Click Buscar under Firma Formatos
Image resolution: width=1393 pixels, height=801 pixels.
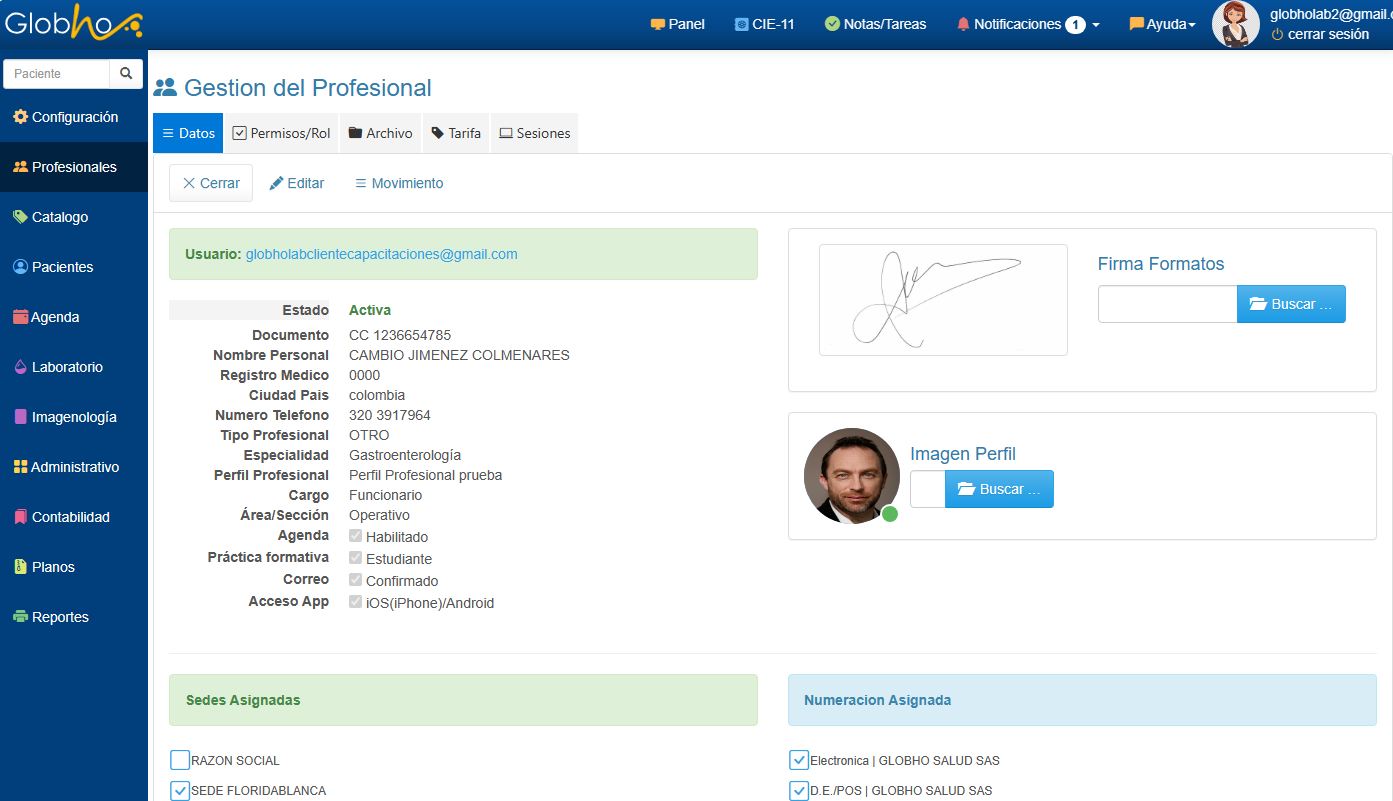pos(1290,304)
